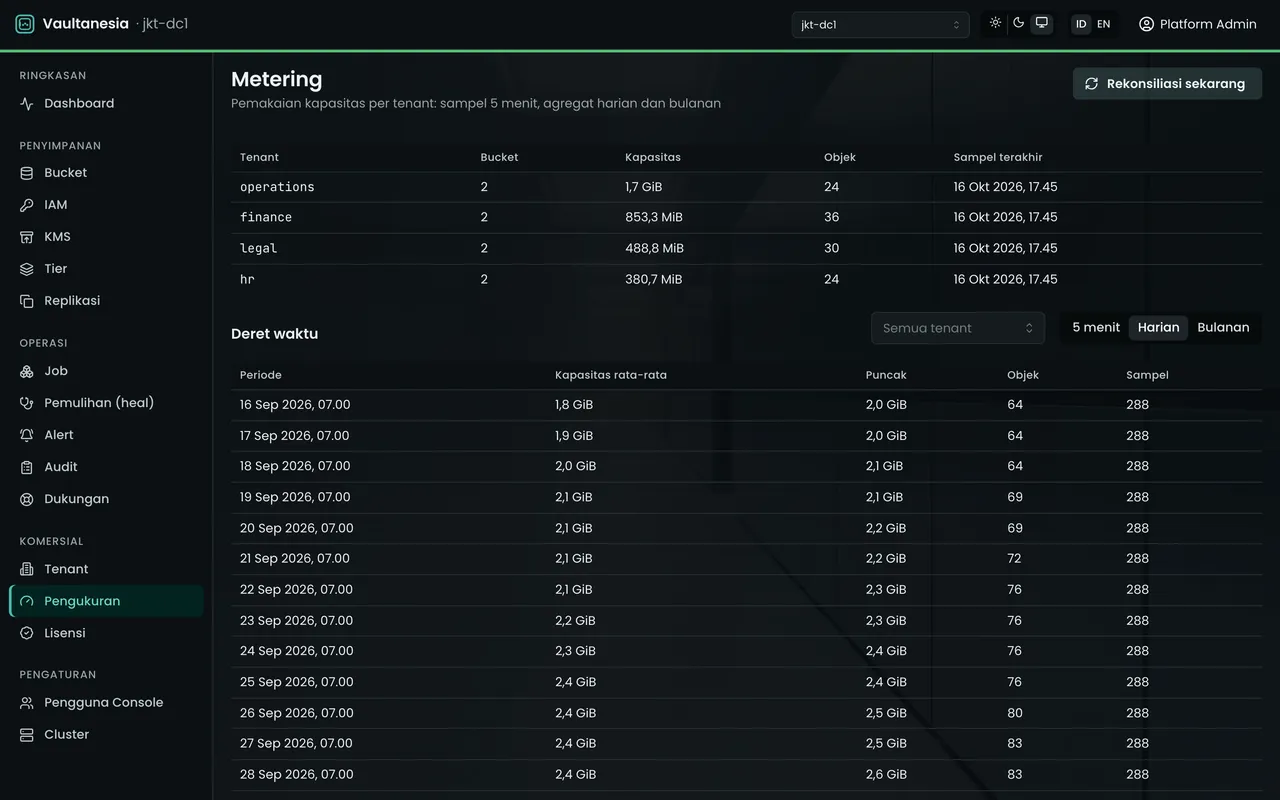Click the Replikasi copy icon
Viewport: 1280px width, 800px height.
click(27, 301)
